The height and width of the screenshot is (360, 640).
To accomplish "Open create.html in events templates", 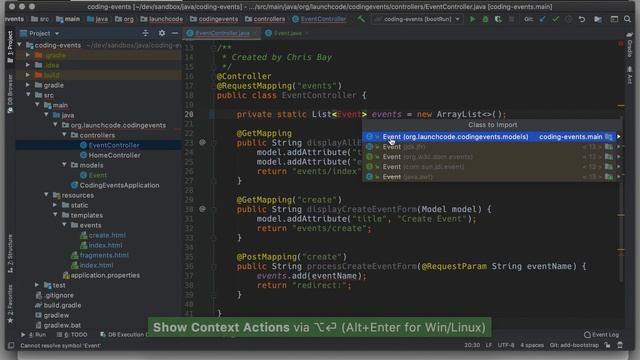I will 107,235.
